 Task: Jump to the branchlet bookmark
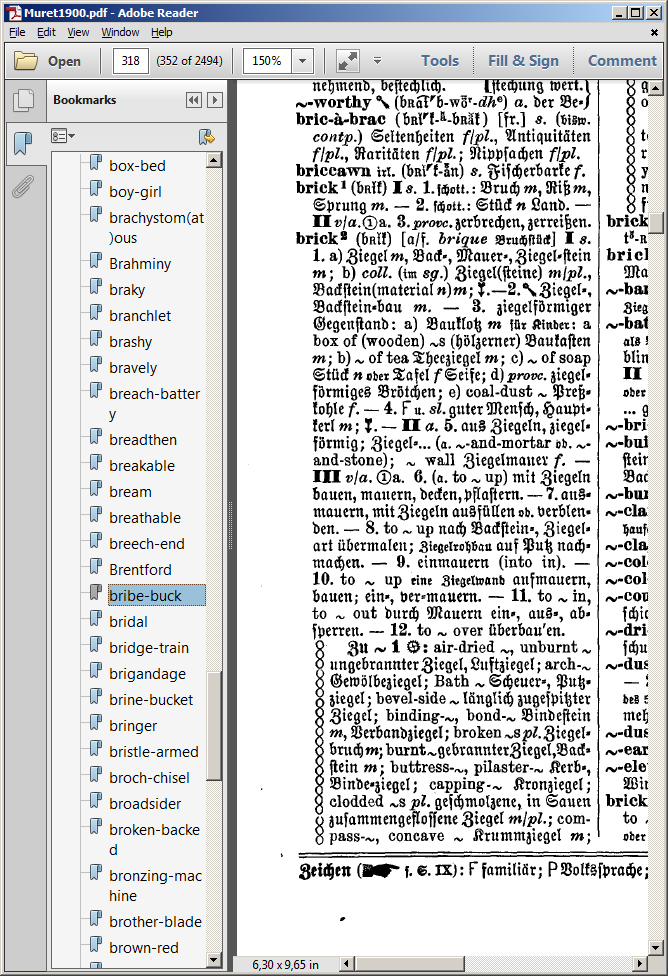140,316
